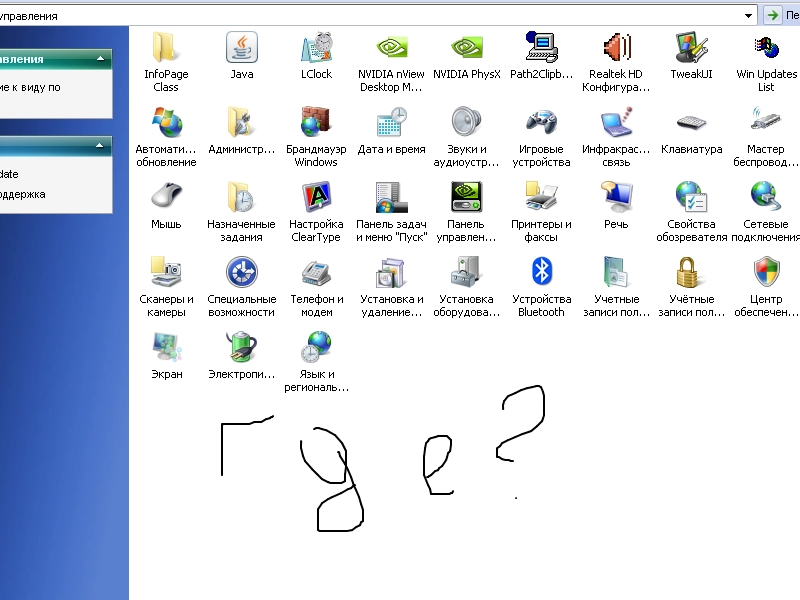Open Устройства Bluetooth
This screenshot has height=600, width=800.
(x=541, y=272)
